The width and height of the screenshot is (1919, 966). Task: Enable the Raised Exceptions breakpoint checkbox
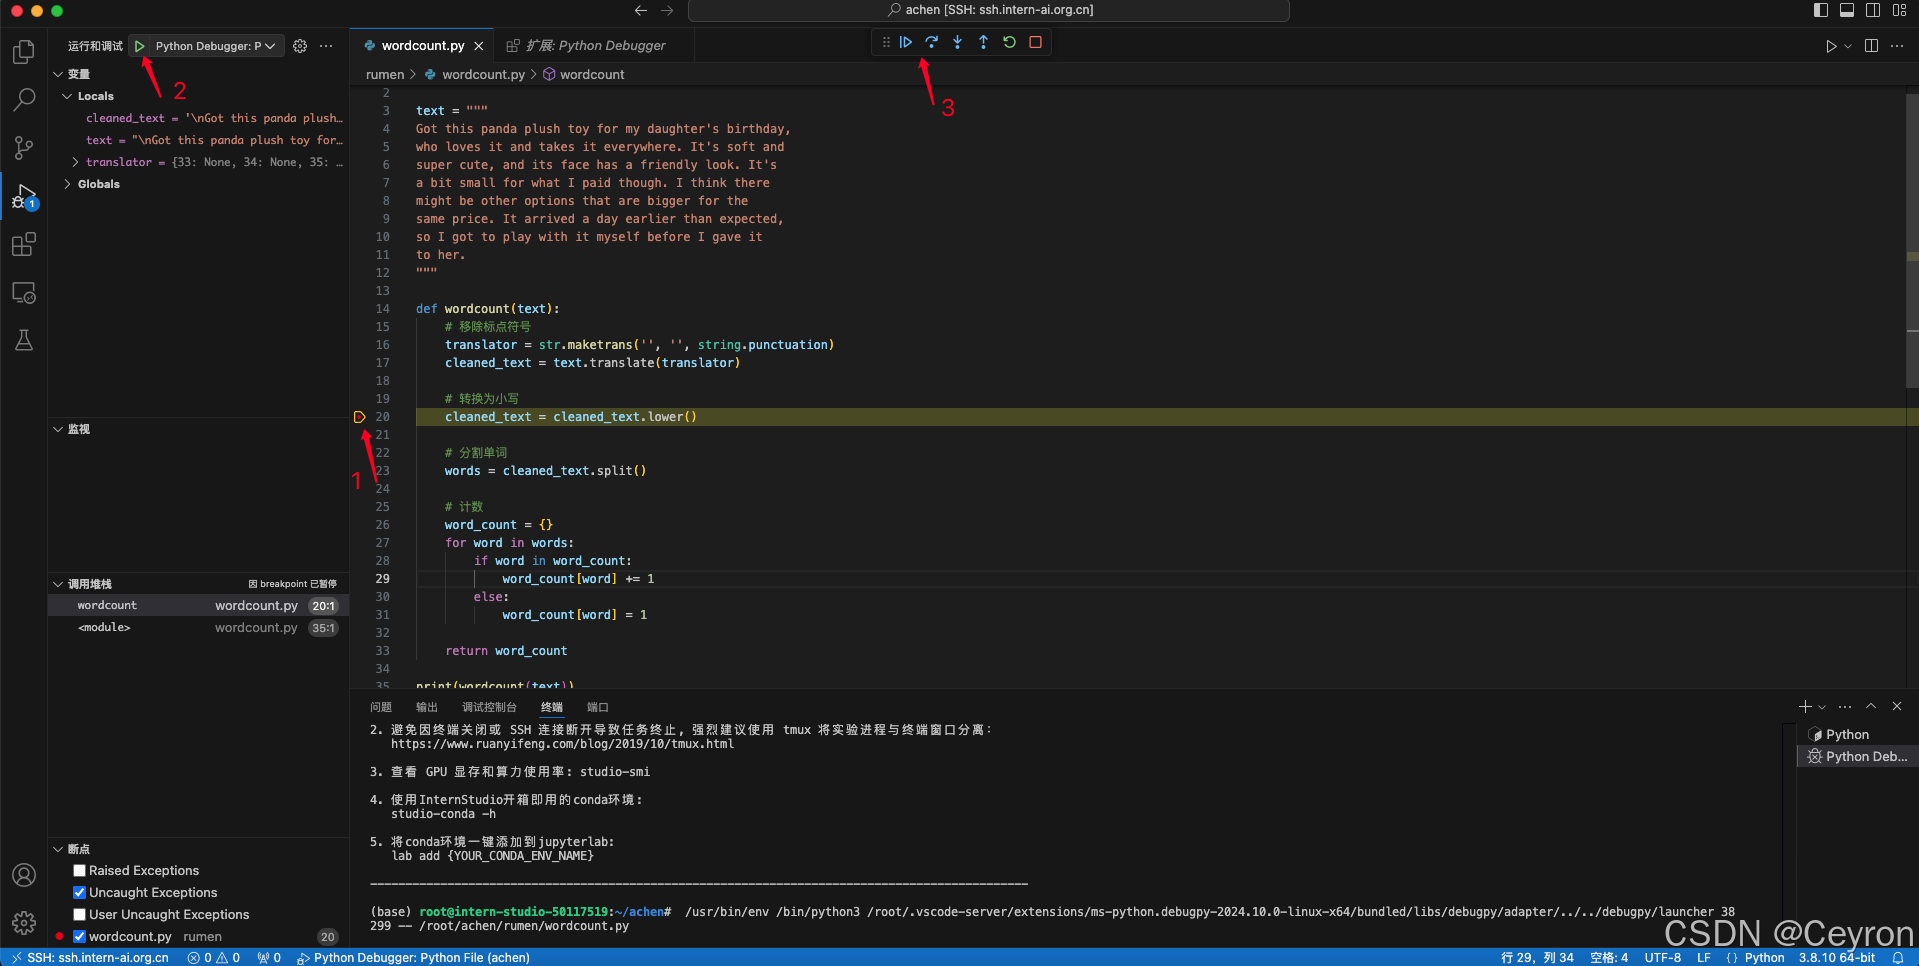click(79, 870)
